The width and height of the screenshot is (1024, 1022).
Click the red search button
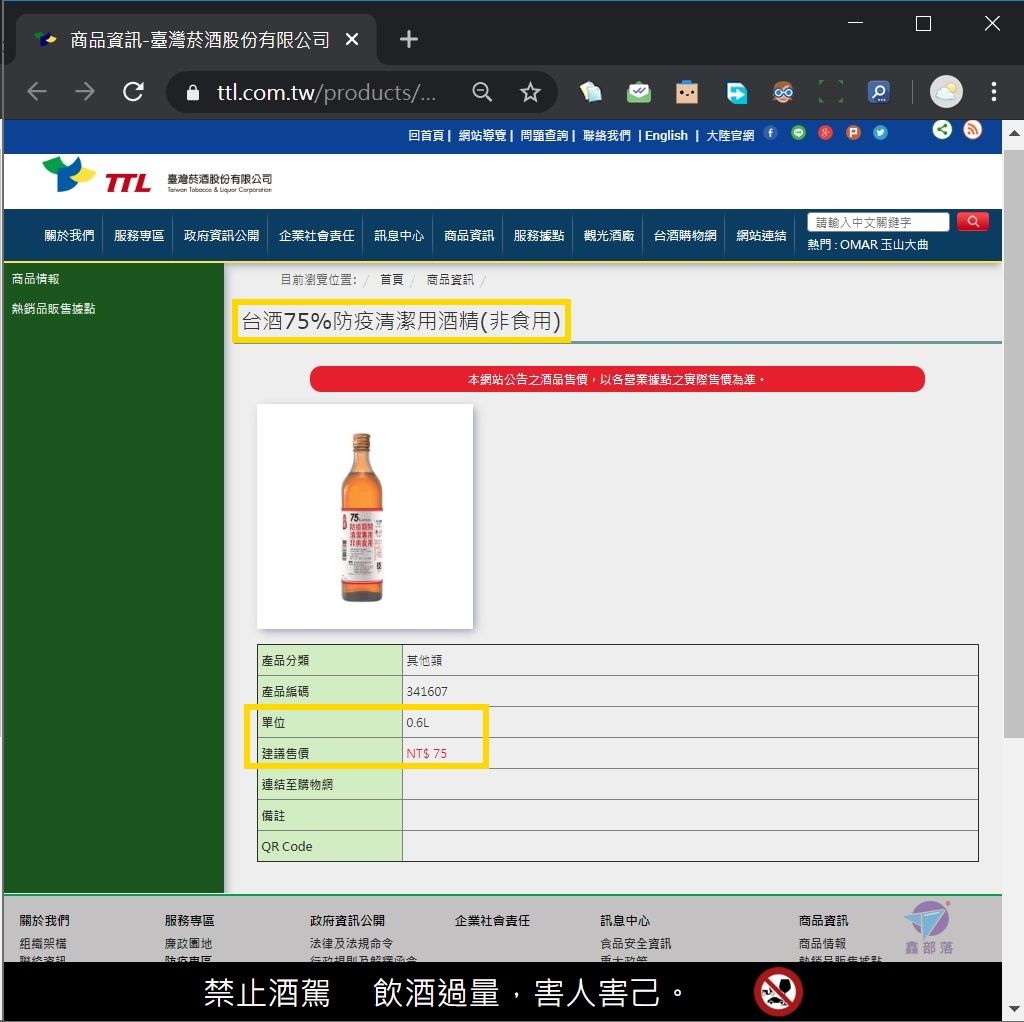coord(972,222)
